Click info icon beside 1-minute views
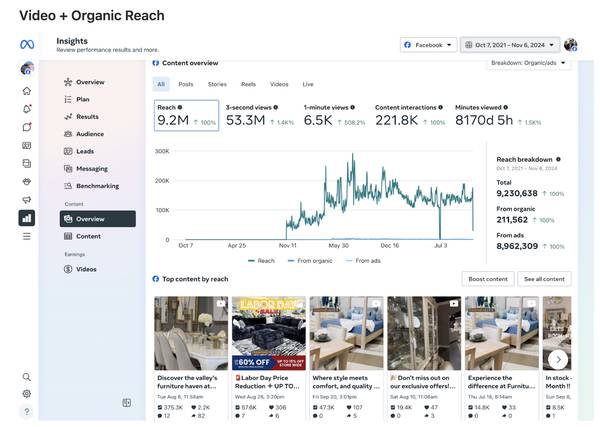 pos(352,108)
